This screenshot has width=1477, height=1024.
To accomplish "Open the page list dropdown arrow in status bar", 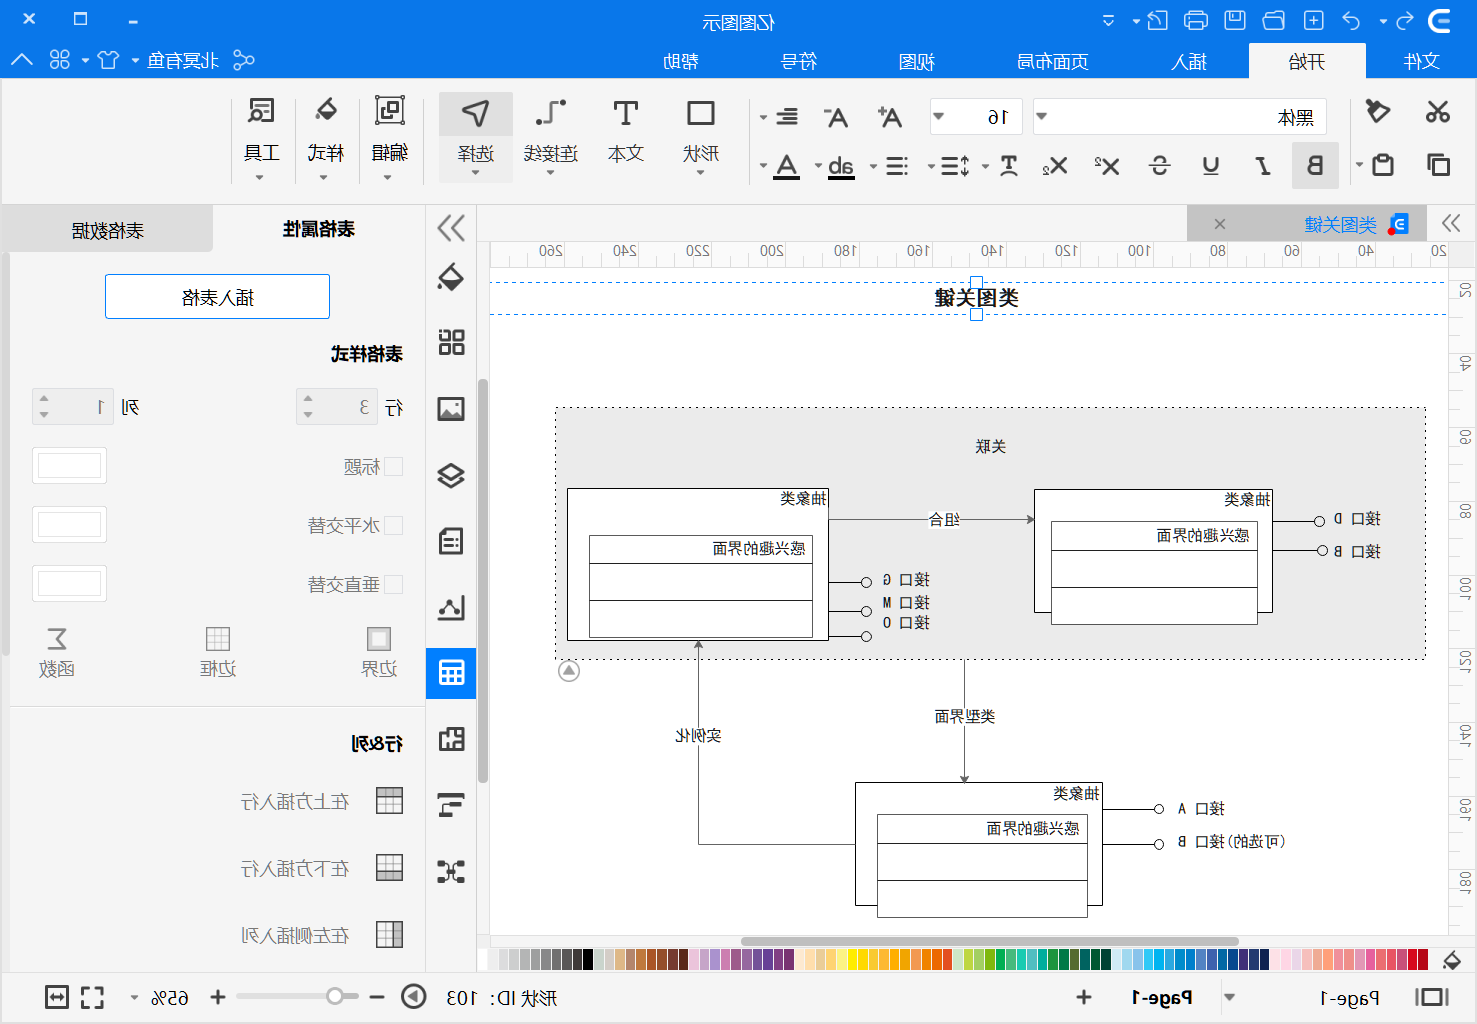I will click(x=1230, y=997).
